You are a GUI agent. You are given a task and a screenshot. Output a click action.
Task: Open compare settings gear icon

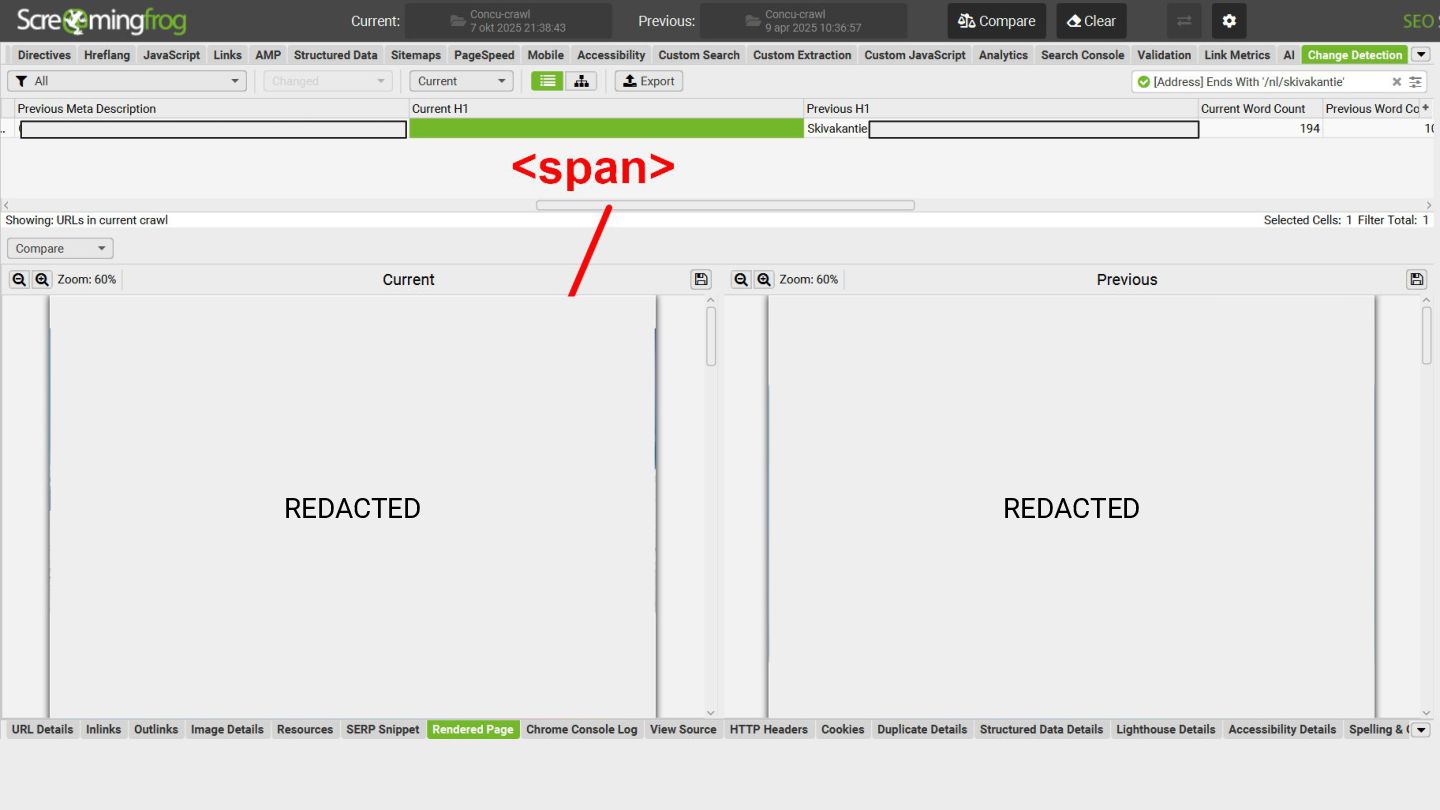click(x=1229, y=21)
